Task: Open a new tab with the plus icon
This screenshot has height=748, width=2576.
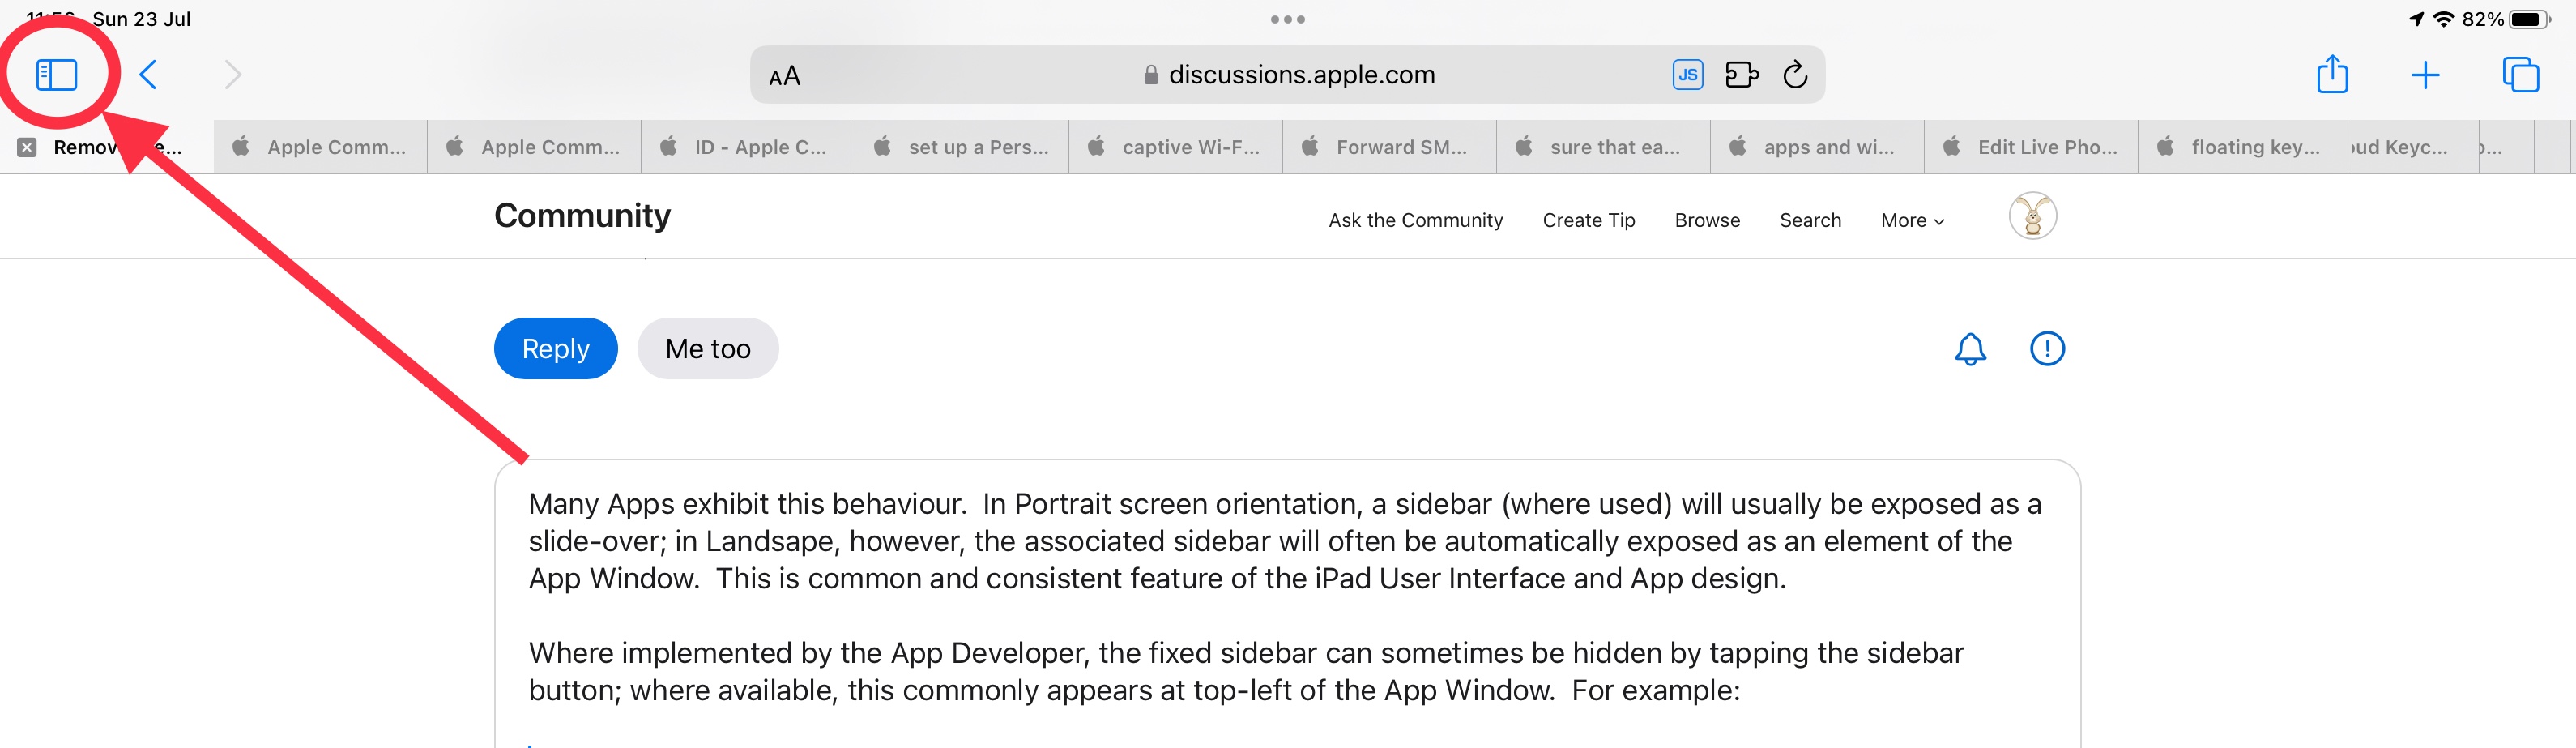Action: (x=2425, y=73)
